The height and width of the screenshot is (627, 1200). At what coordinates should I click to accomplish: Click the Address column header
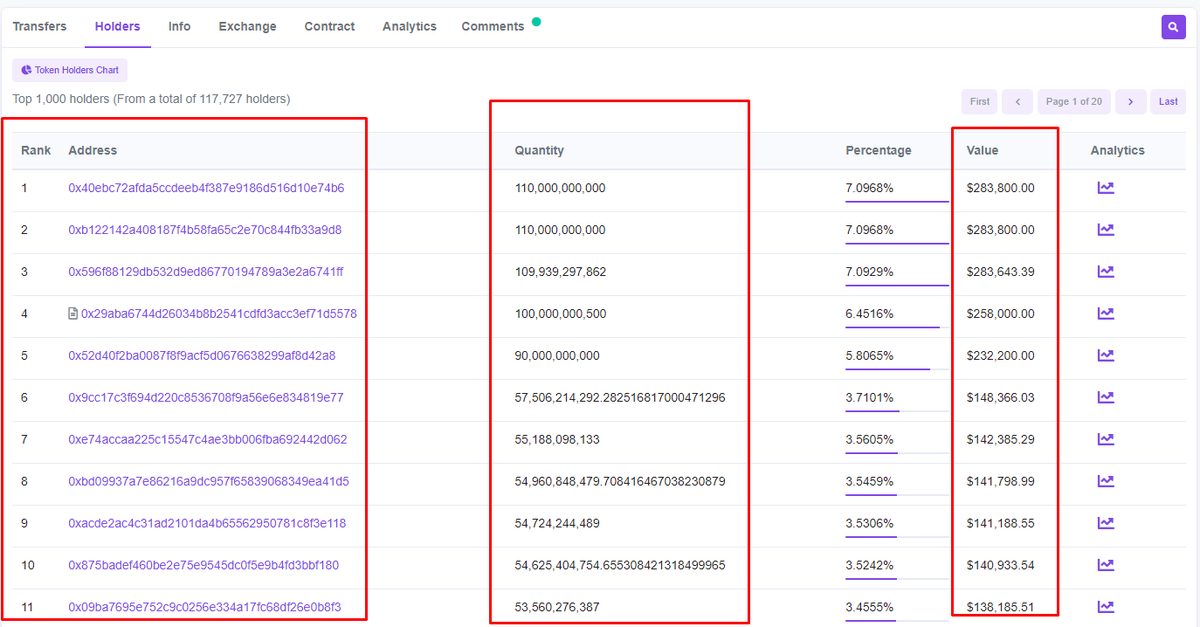(x=93, y=151)
